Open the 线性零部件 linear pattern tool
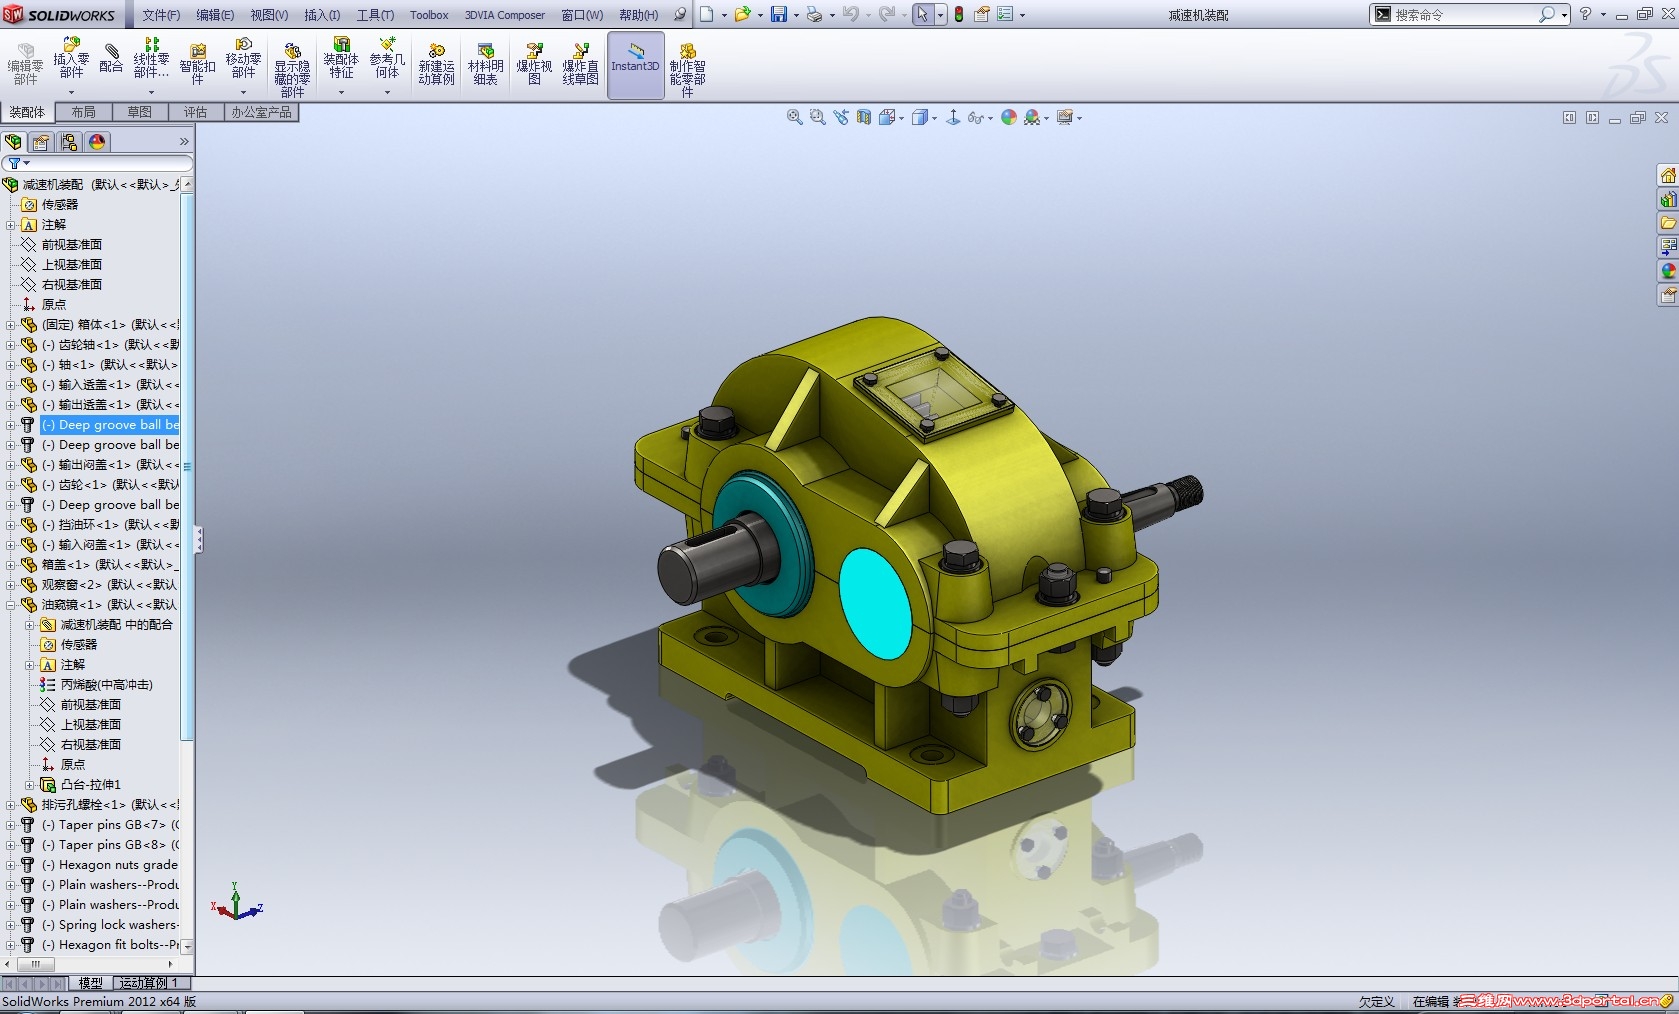 pyautogui.click(x=151, y=59)
